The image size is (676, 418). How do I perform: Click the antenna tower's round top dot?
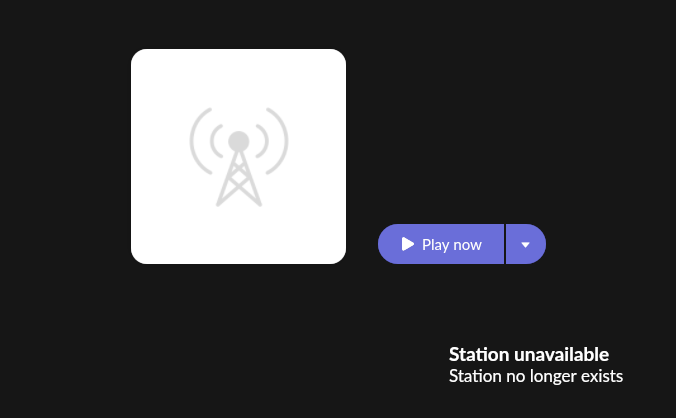239,141
